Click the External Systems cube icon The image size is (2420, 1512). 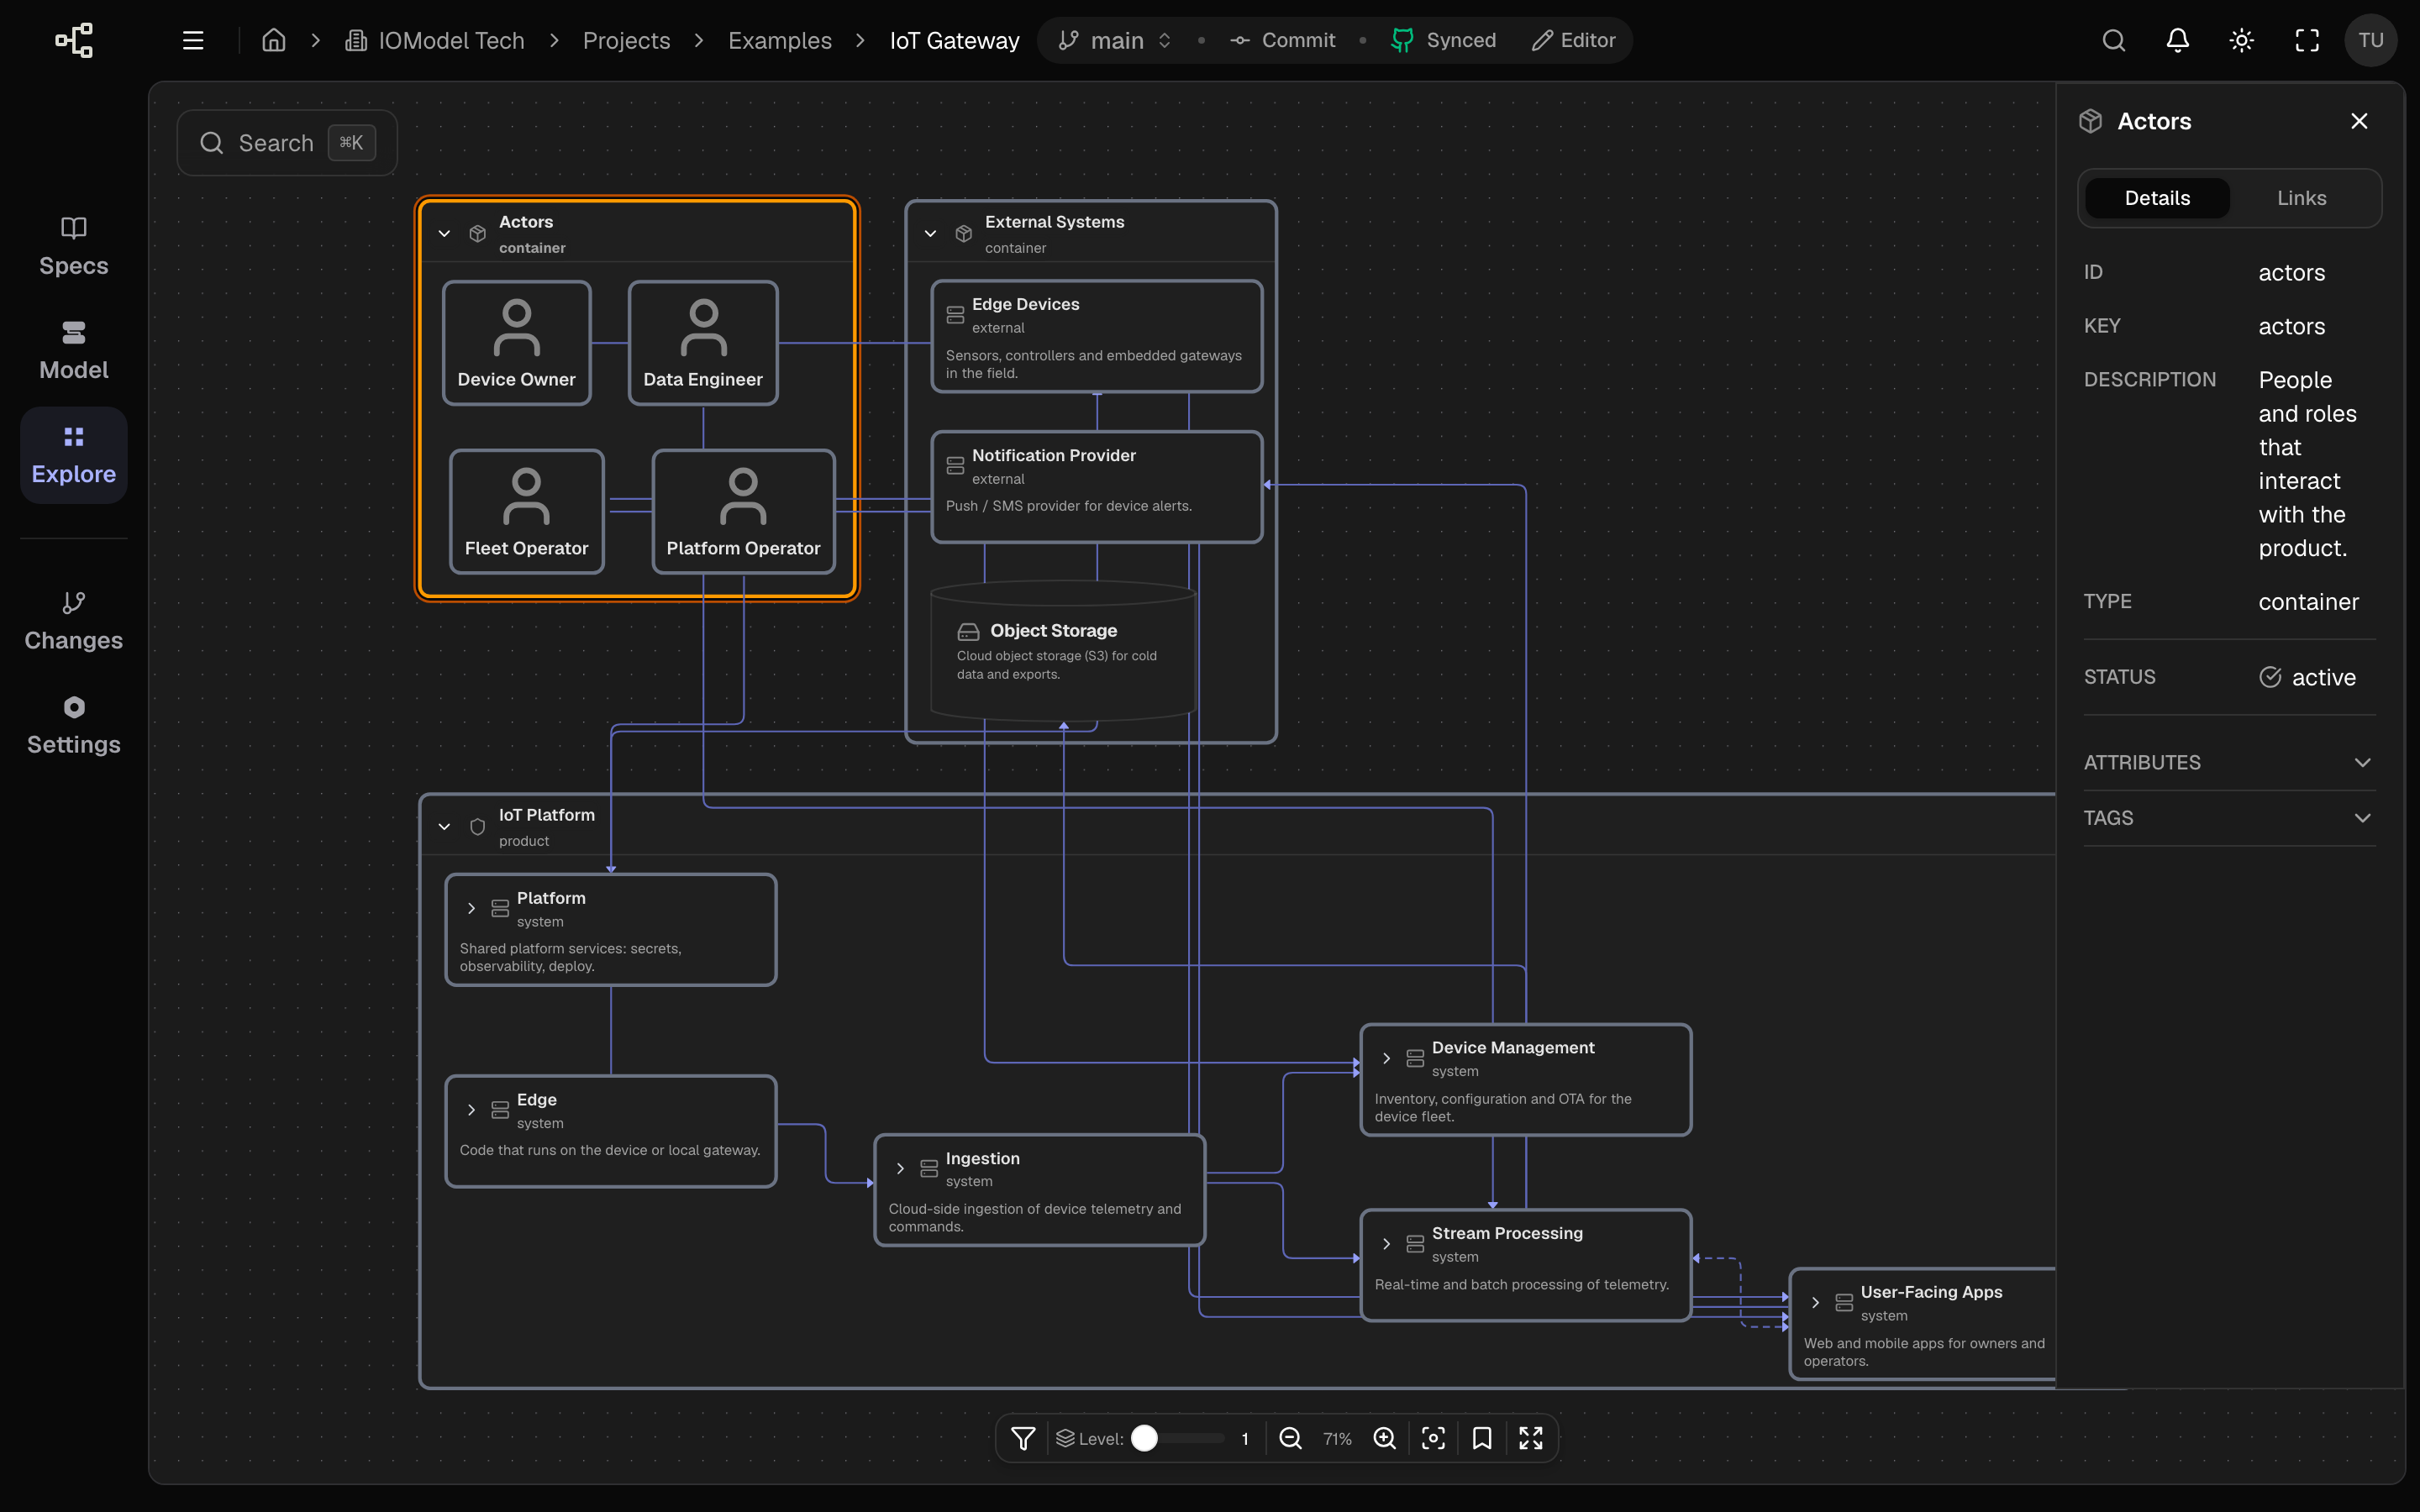coord(964,233)
